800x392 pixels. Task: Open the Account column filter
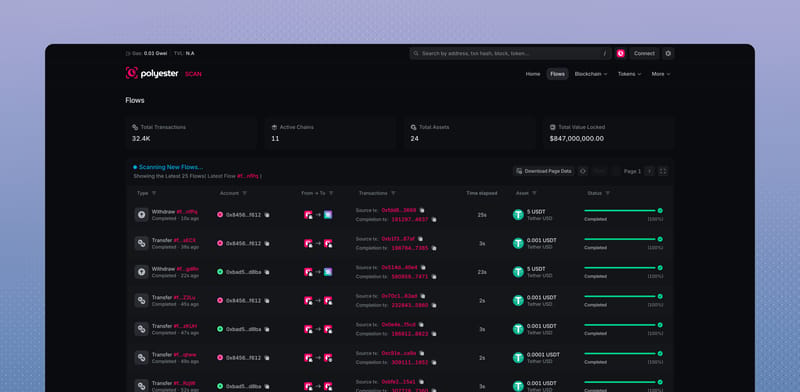click(x=244, y=193)
